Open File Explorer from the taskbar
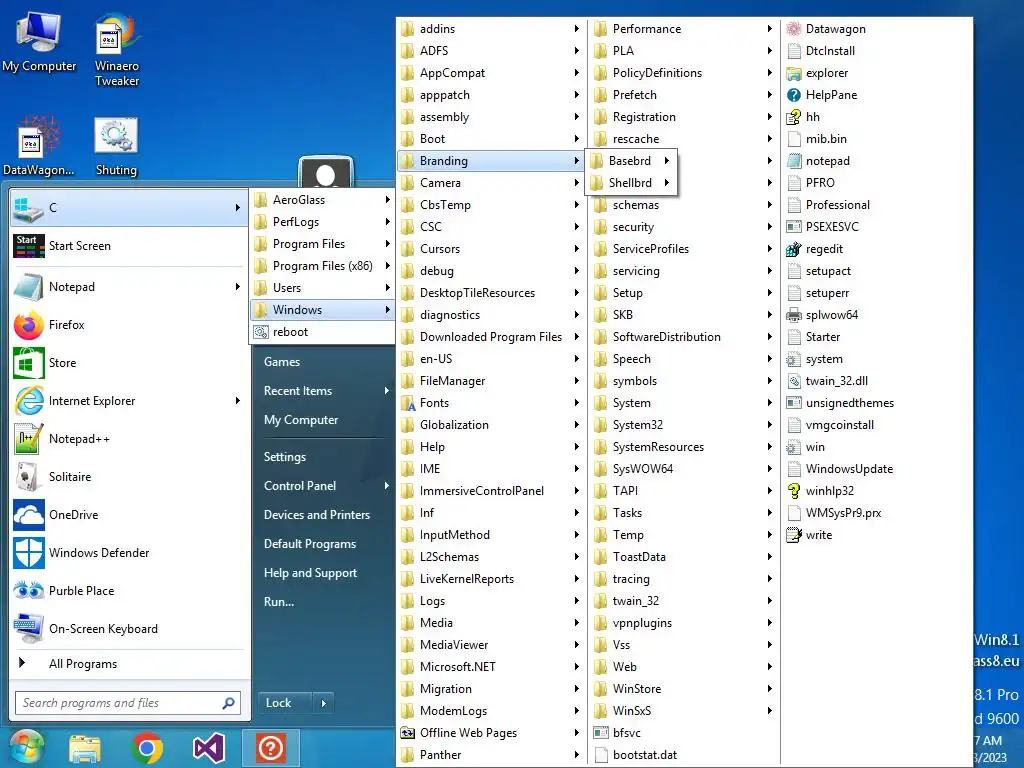 pyautogui.click(x=85, y=748)
